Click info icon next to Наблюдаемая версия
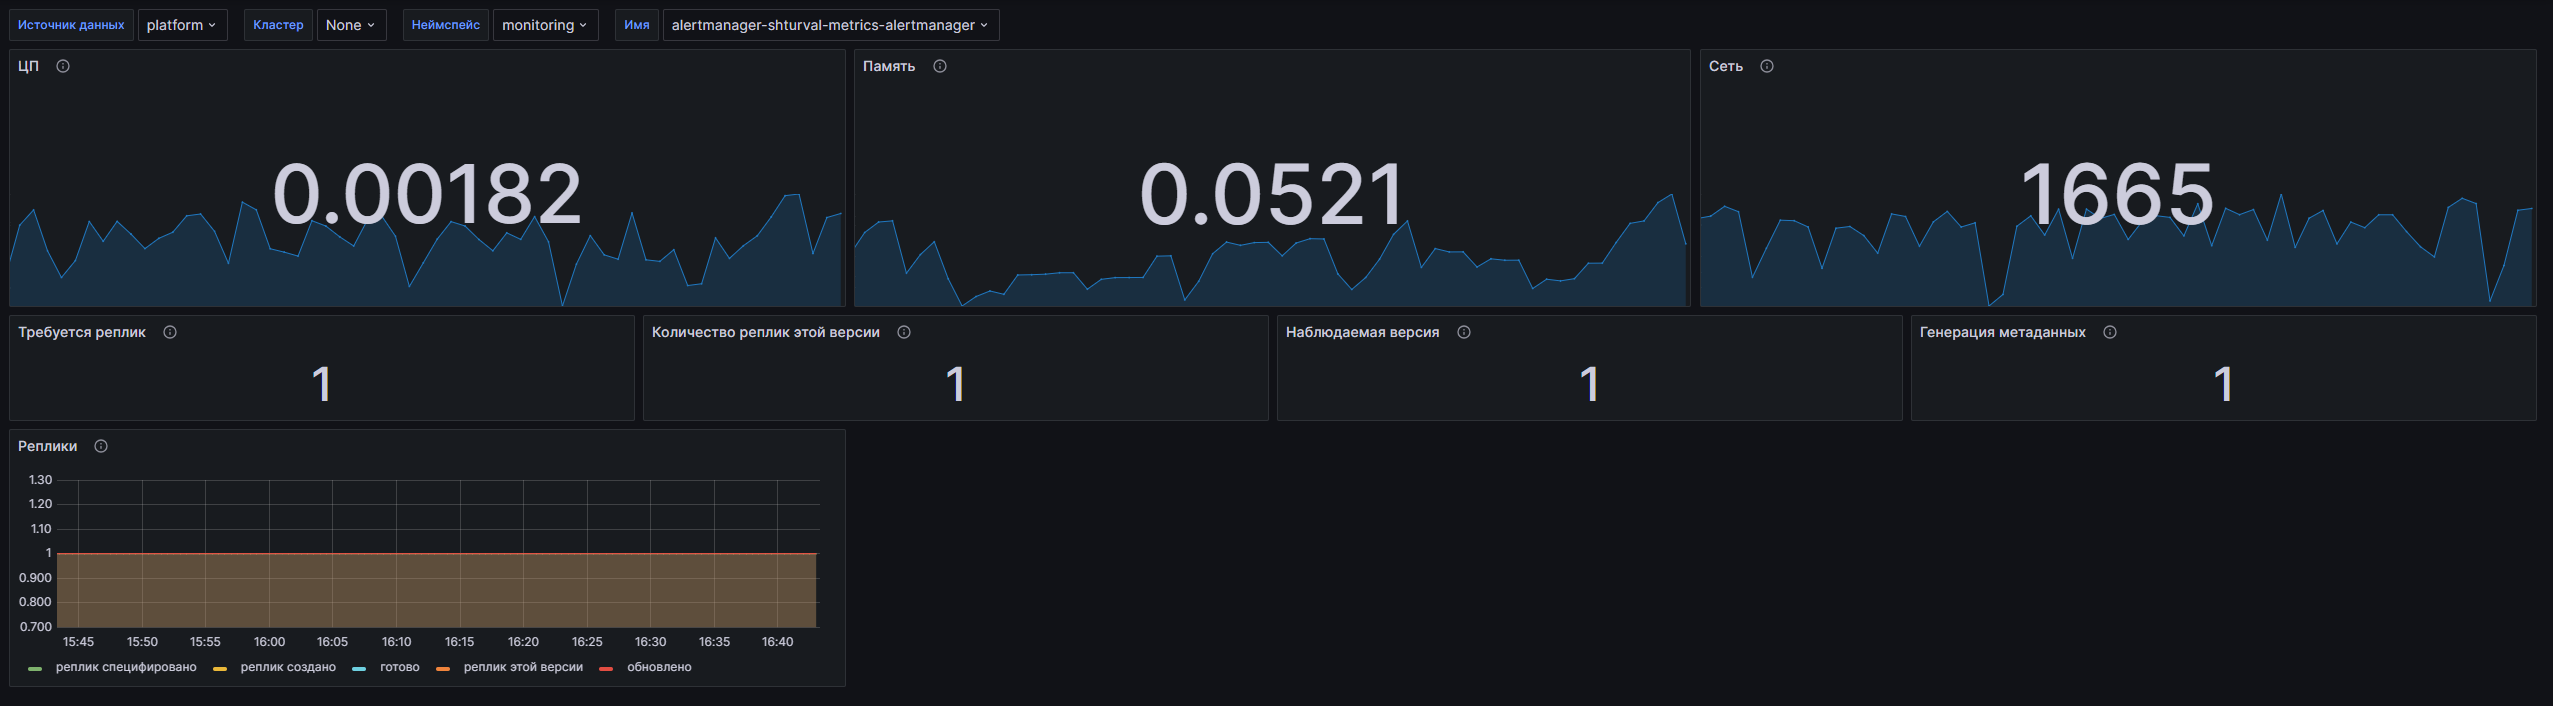Image resolution: width=2553 pixels, height=706 pixels. click(x=1464, y=332)
